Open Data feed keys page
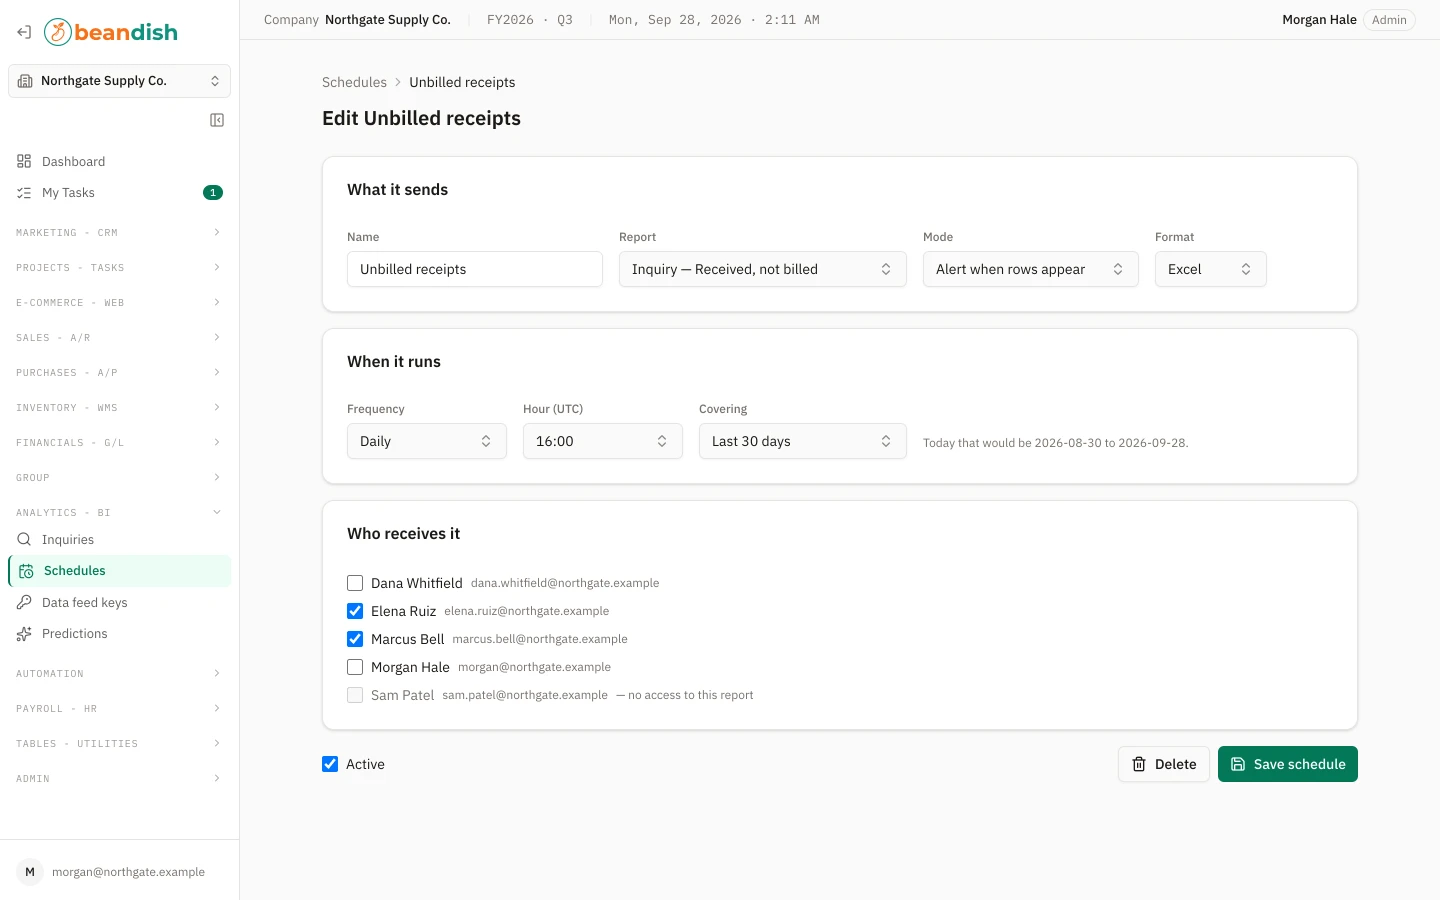 pos(119,602)
